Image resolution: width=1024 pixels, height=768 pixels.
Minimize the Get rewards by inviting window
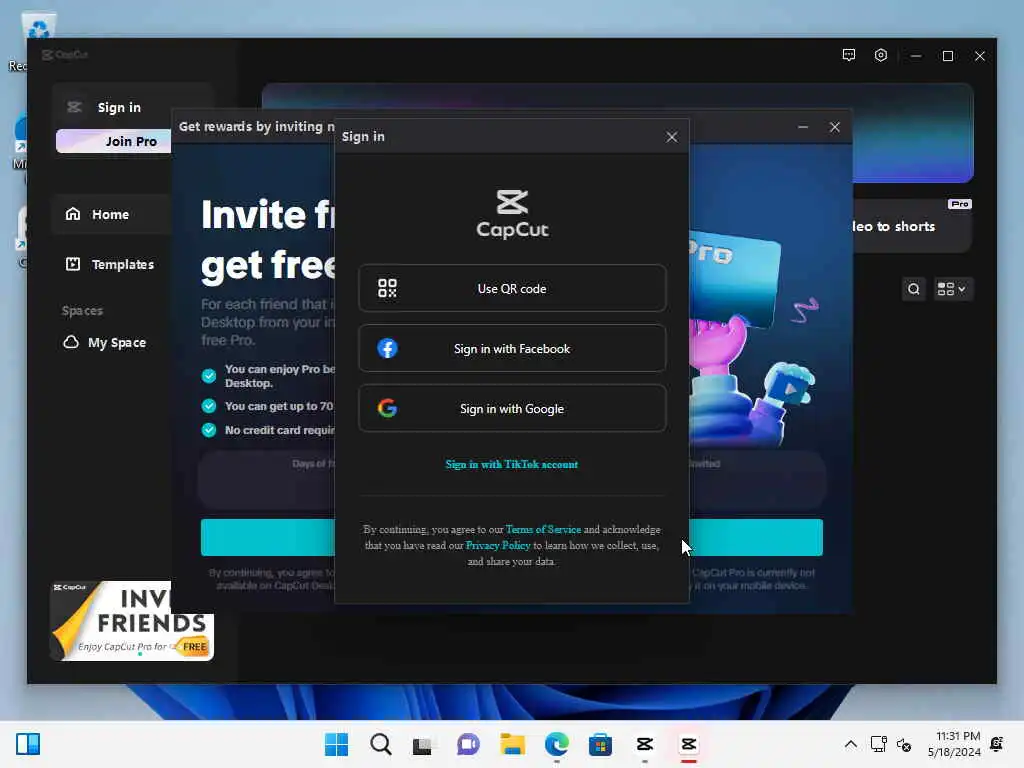coord(803,127)
